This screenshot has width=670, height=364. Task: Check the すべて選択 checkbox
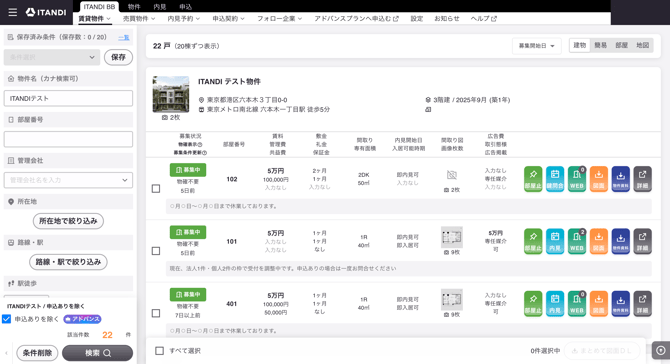point(159,351)
